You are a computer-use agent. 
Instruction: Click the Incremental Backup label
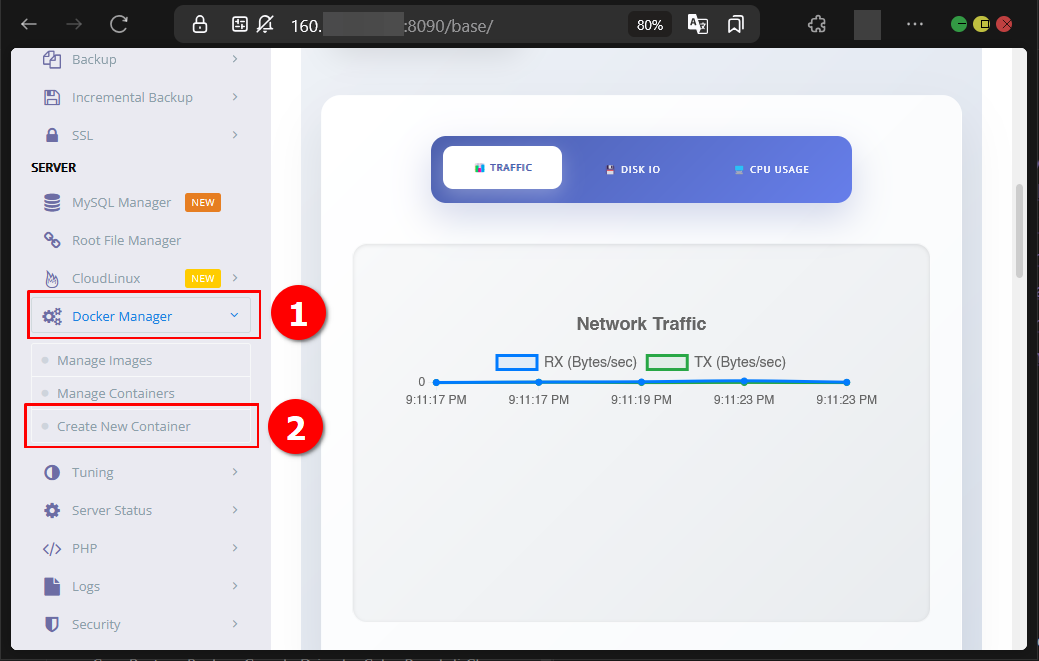(132, 97)
